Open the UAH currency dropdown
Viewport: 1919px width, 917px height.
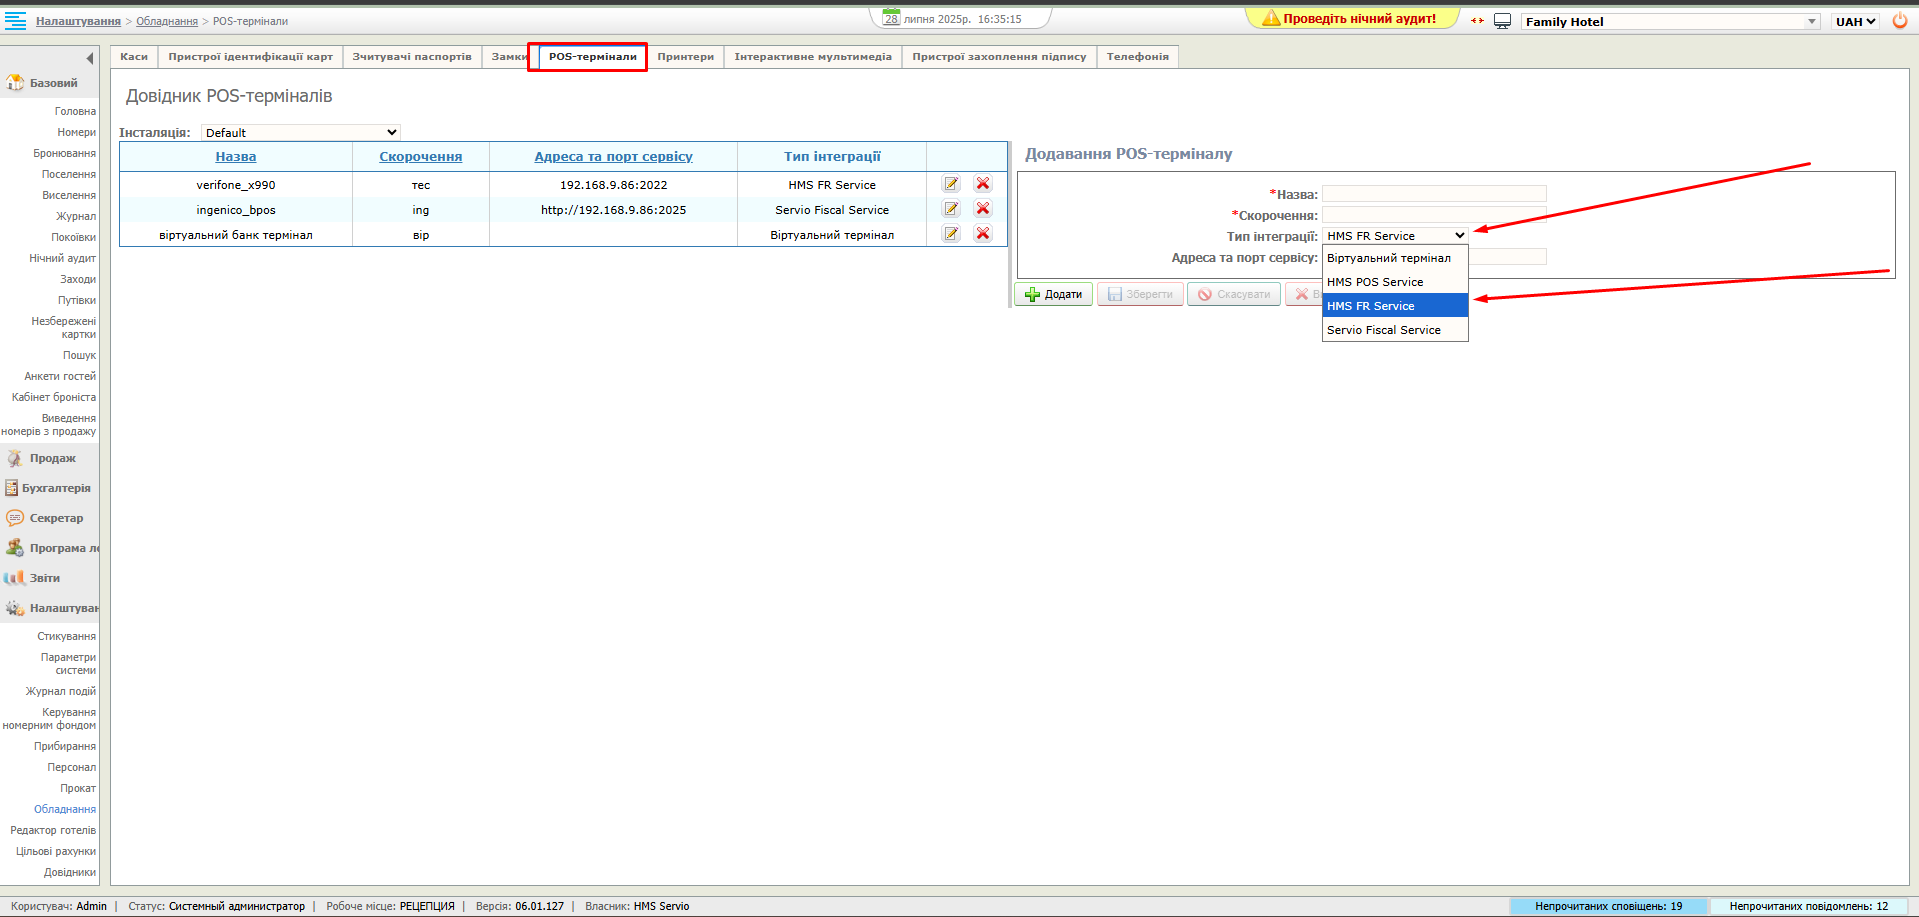pos(1855,21)
